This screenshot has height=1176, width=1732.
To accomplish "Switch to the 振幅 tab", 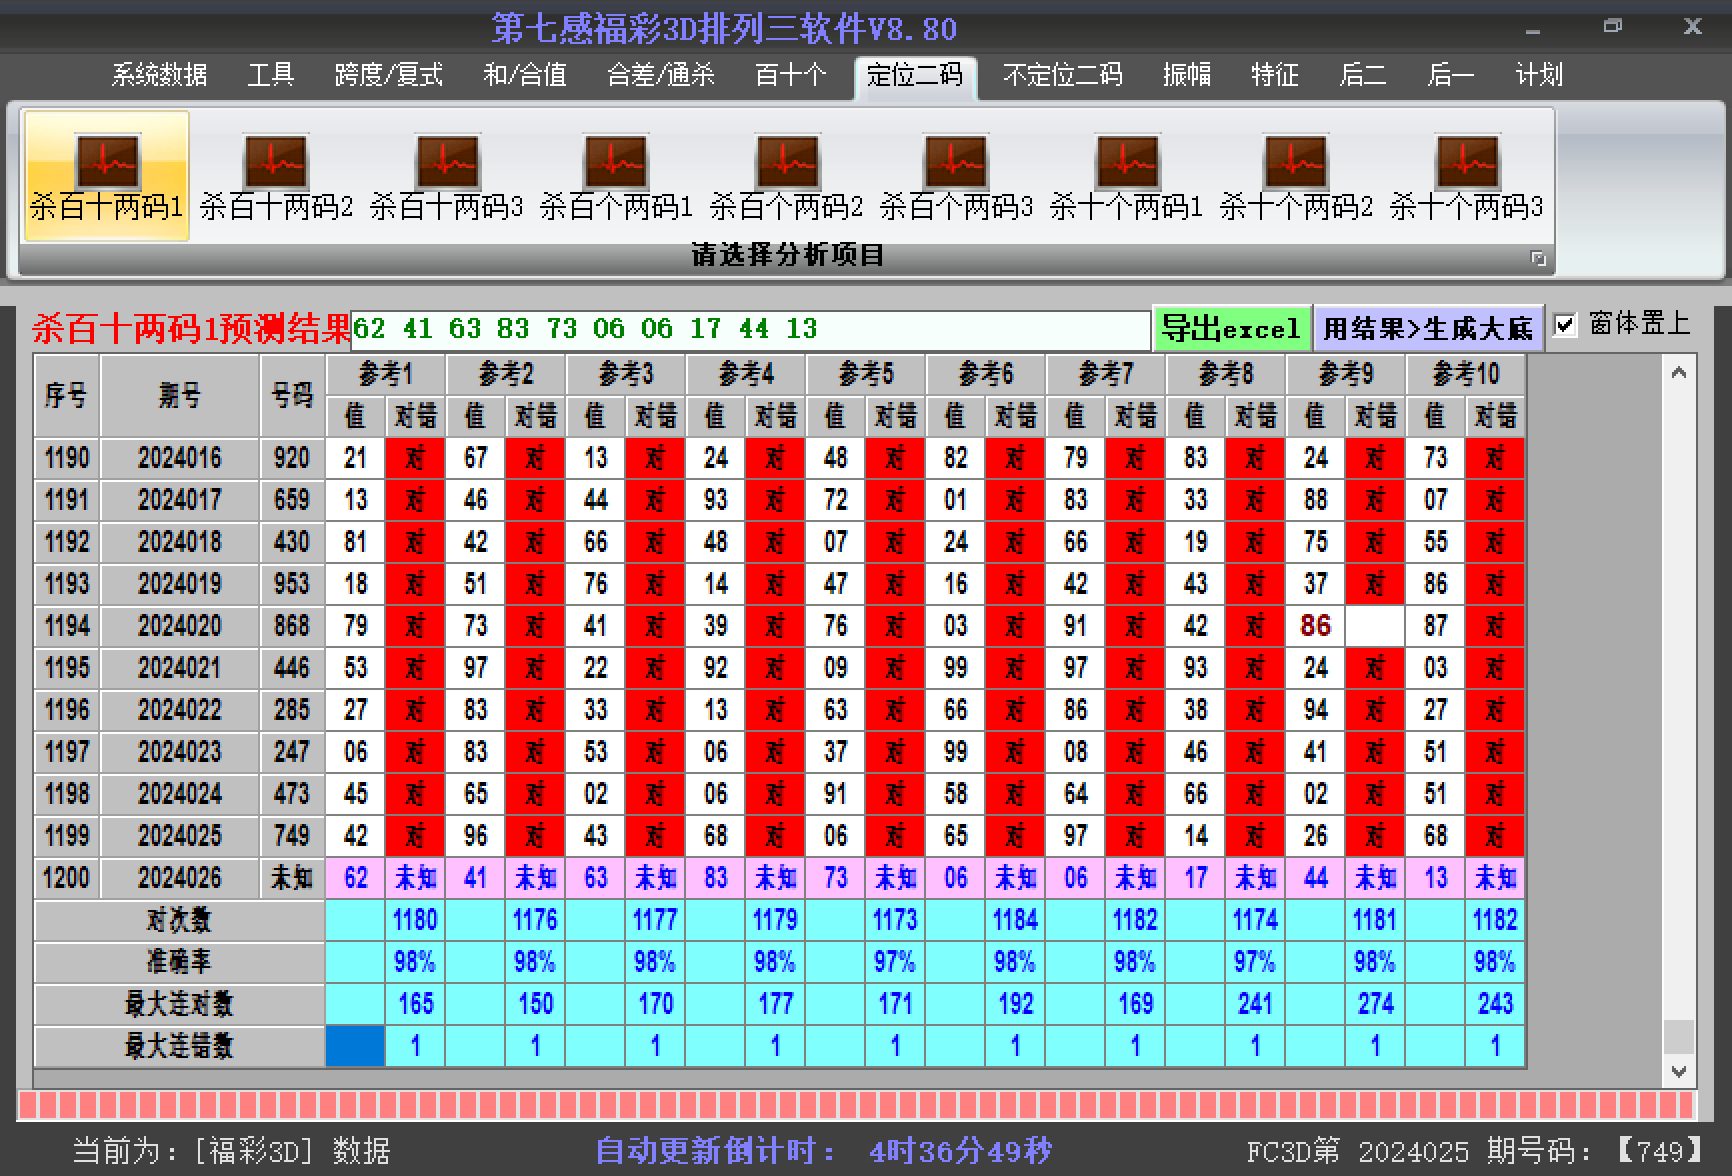I will 1186,75.
